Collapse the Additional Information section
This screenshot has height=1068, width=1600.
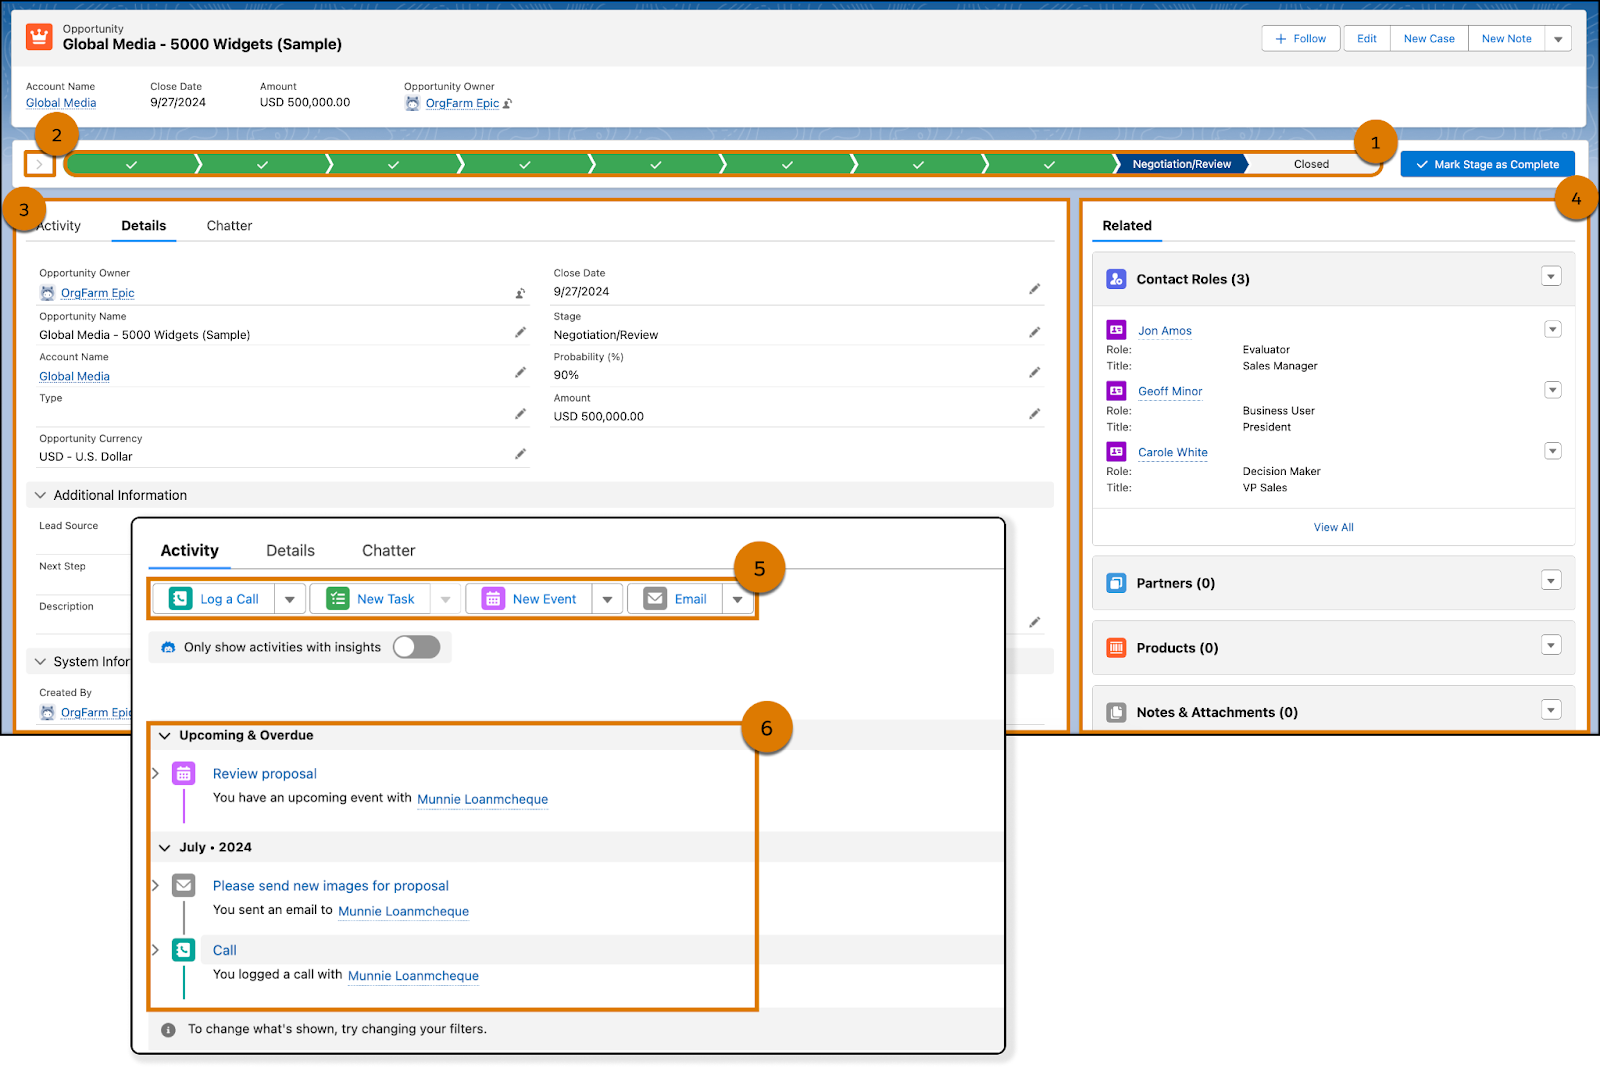coord(41,495)
